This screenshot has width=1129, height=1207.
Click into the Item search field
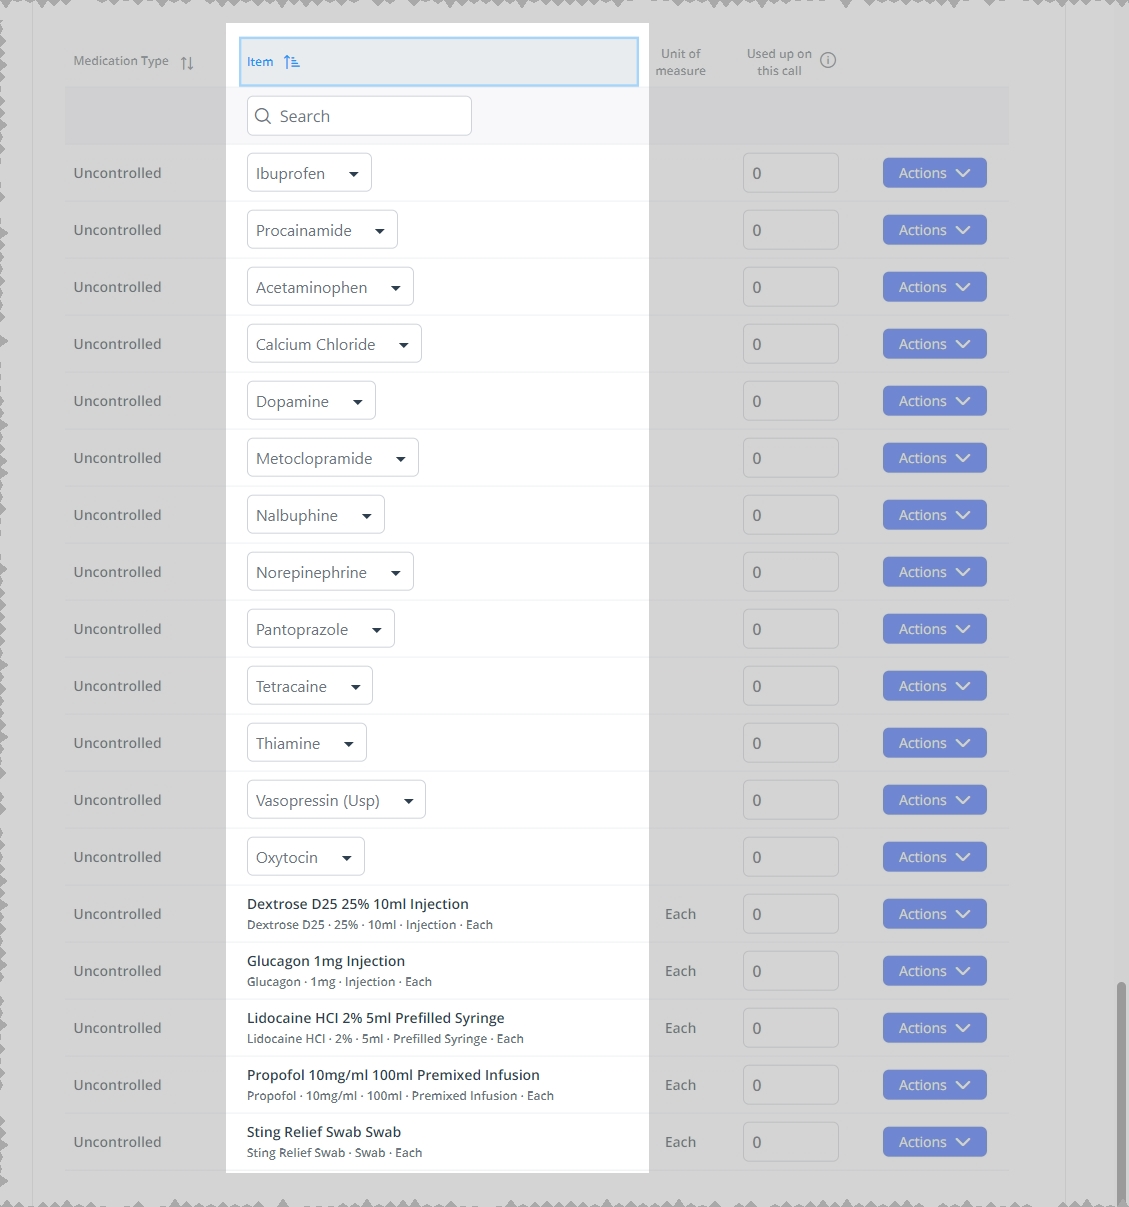[359, 116]
